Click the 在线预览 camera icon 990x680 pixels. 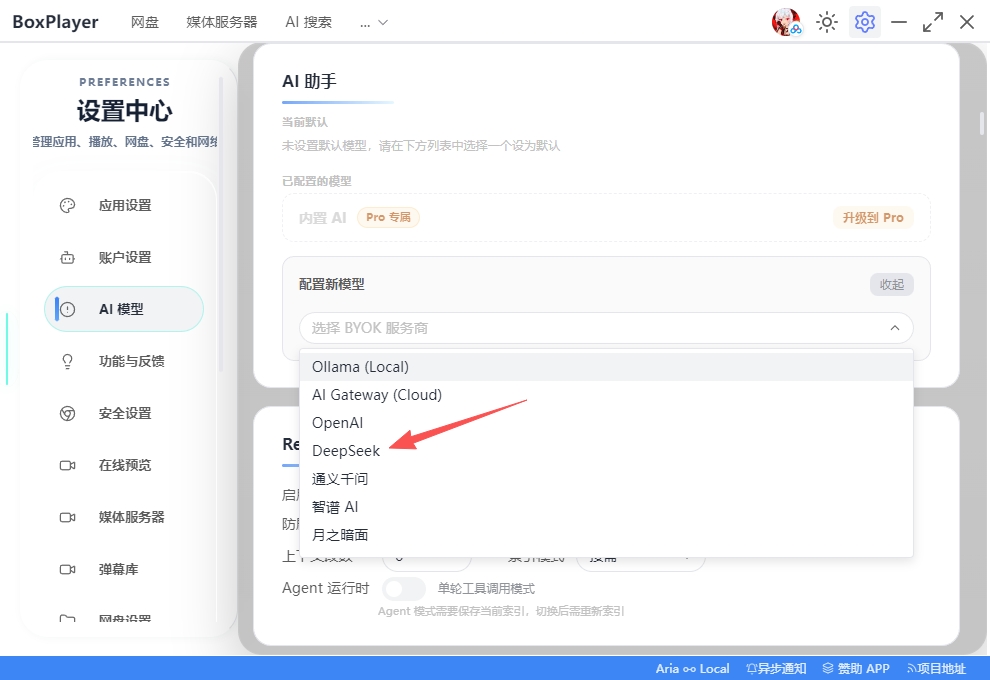(x=68, y=465)
